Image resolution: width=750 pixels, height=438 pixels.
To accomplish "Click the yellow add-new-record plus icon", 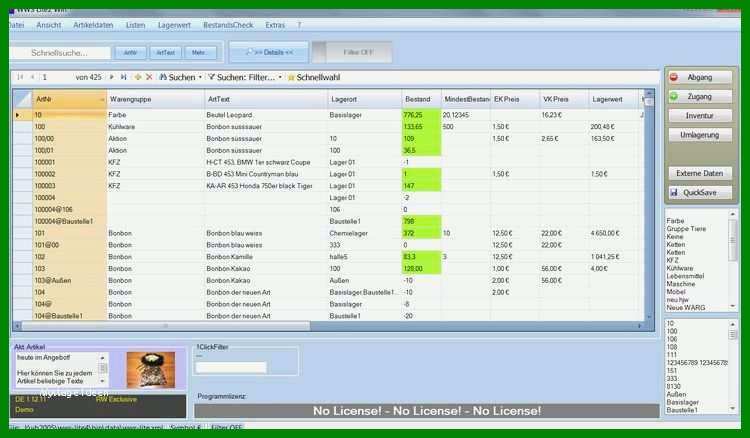I will click(138, 77).
